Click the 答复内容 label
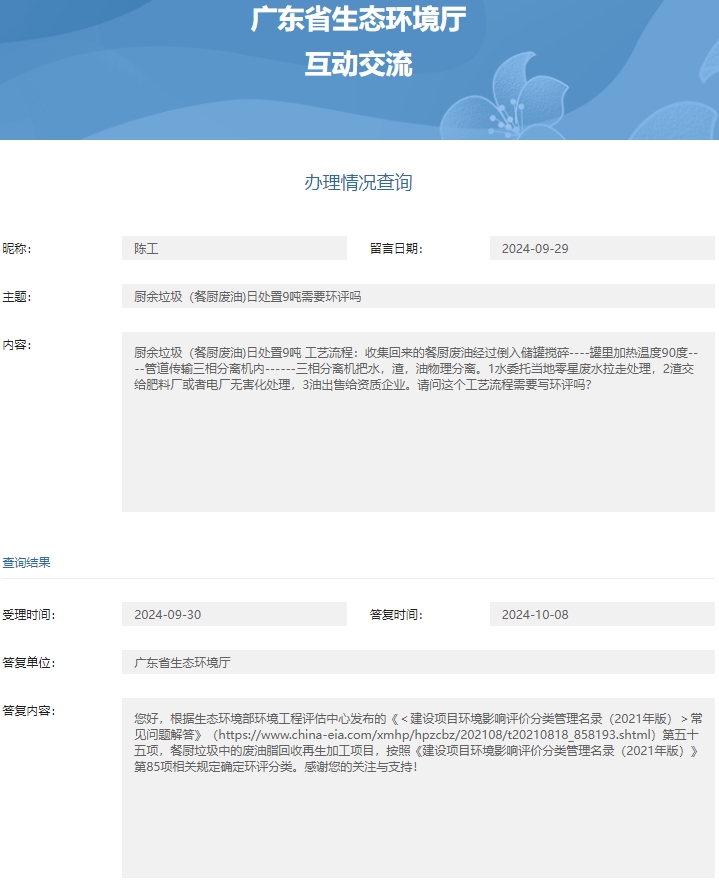Image resolution: width=719 pixels, height=885 pixels. (x=29, y=710)
